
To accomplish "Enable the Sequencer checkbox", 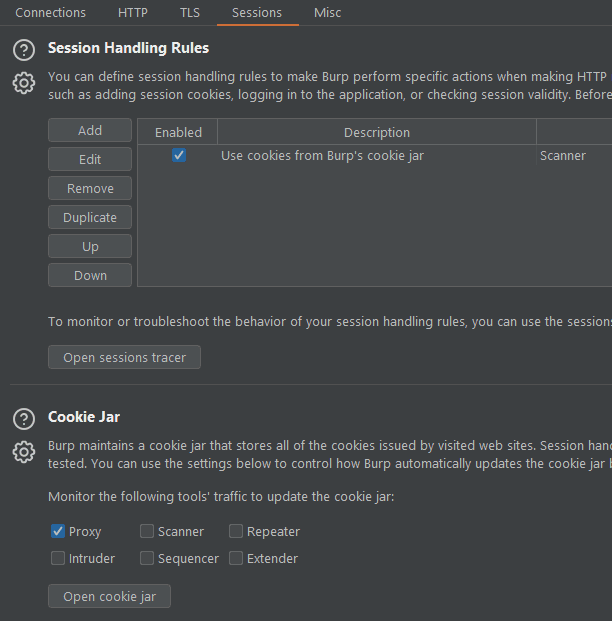I will [147, 559].
